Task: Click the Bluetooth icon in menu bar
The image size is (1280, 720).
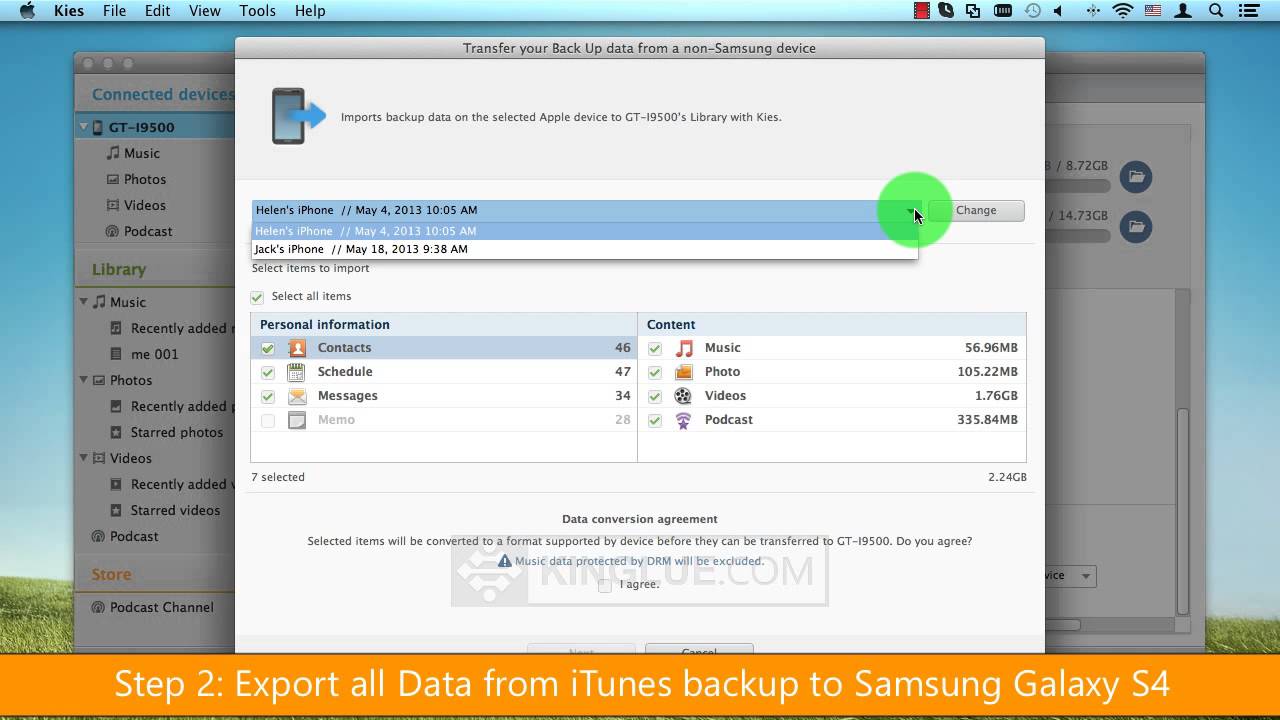Action: pyautogui.click(x=1092, y=11)
